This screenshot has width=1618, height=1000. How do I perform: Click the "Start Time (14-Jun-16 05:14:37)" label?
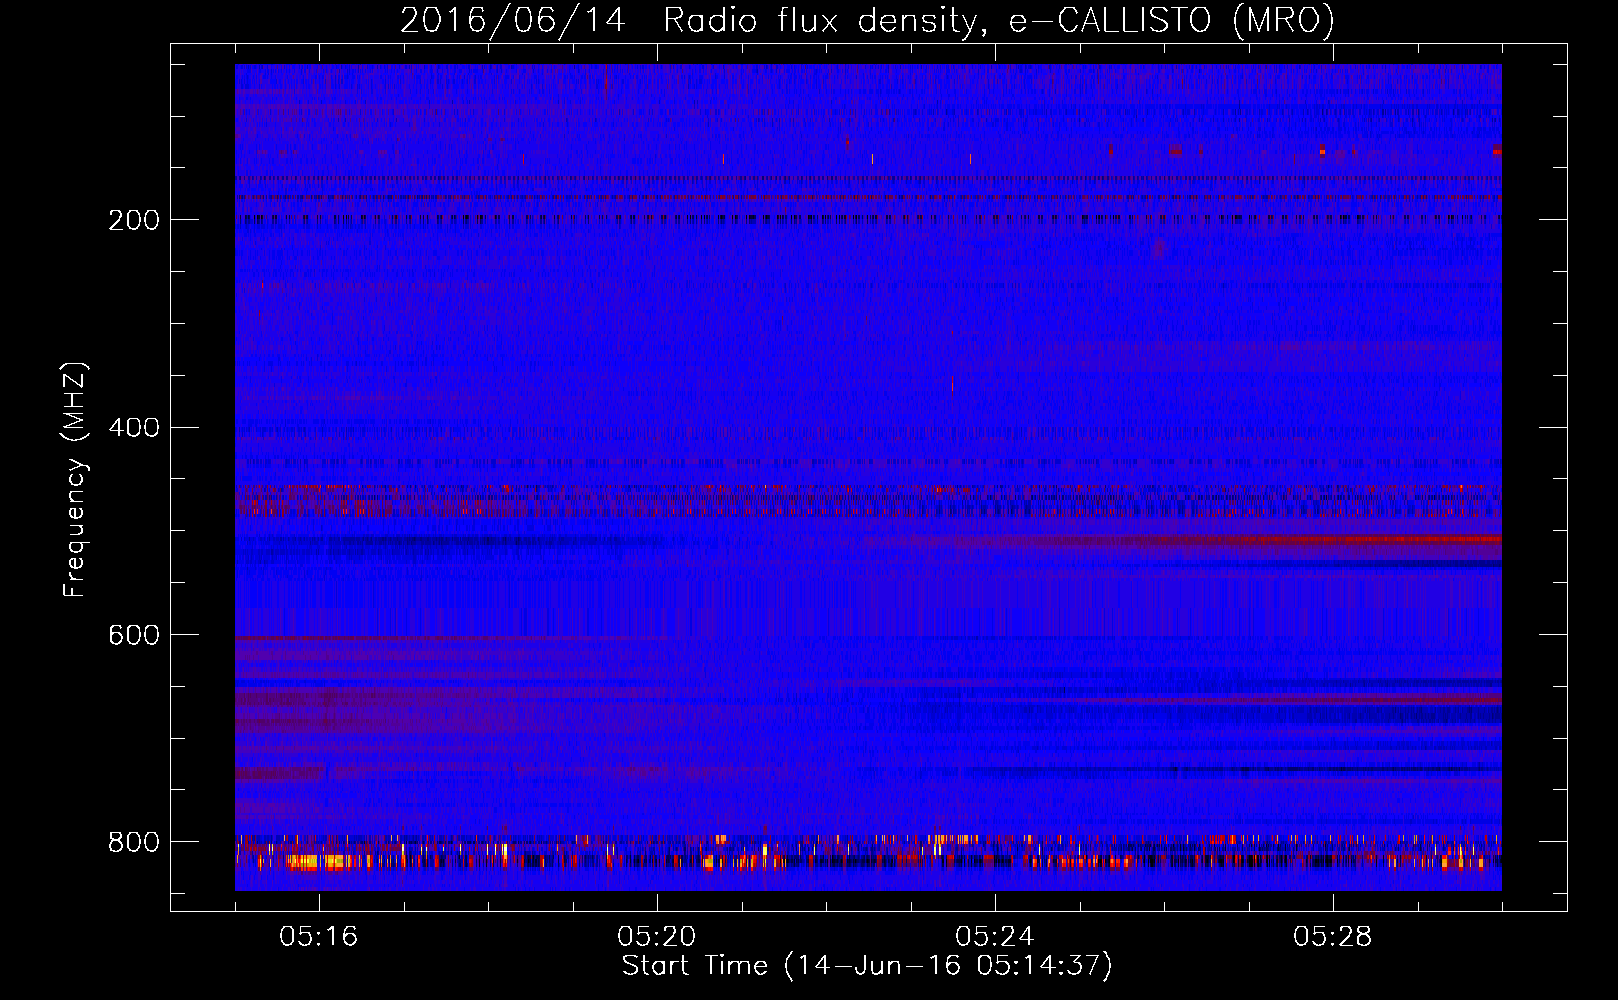867,966
